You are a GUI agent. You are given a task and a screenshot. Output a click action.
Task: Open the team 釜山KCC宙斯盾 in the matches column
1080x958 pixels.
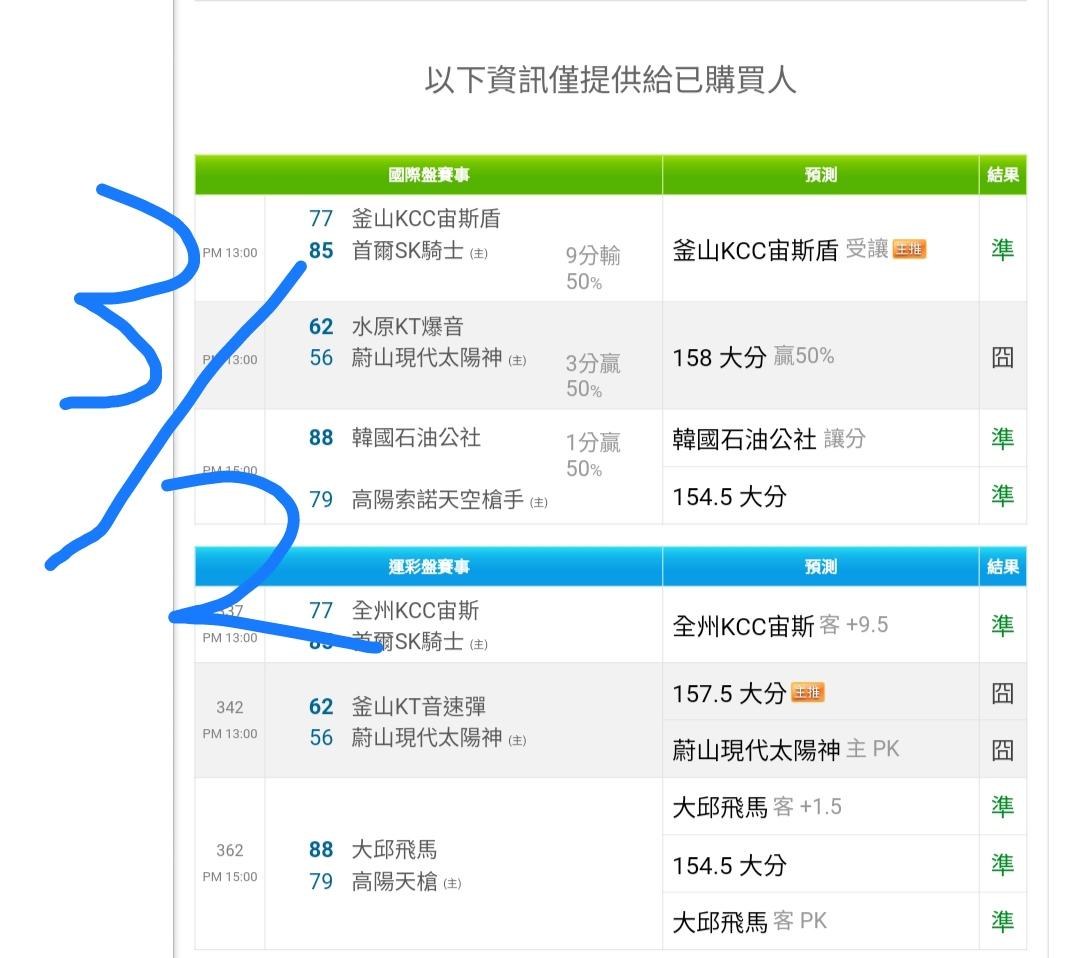coord(426,218)
